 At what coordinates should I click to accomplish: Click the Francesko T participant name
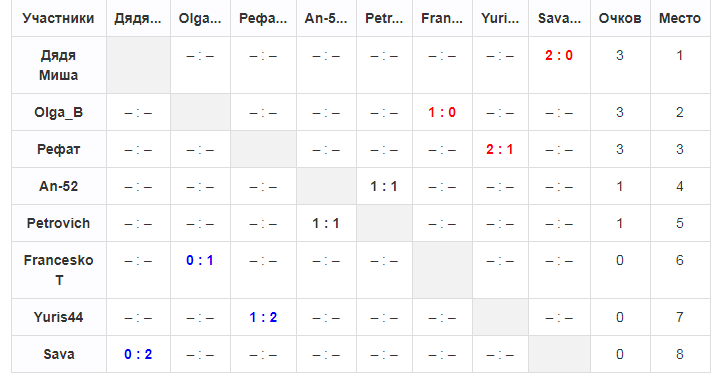click(x=58, y=270)
